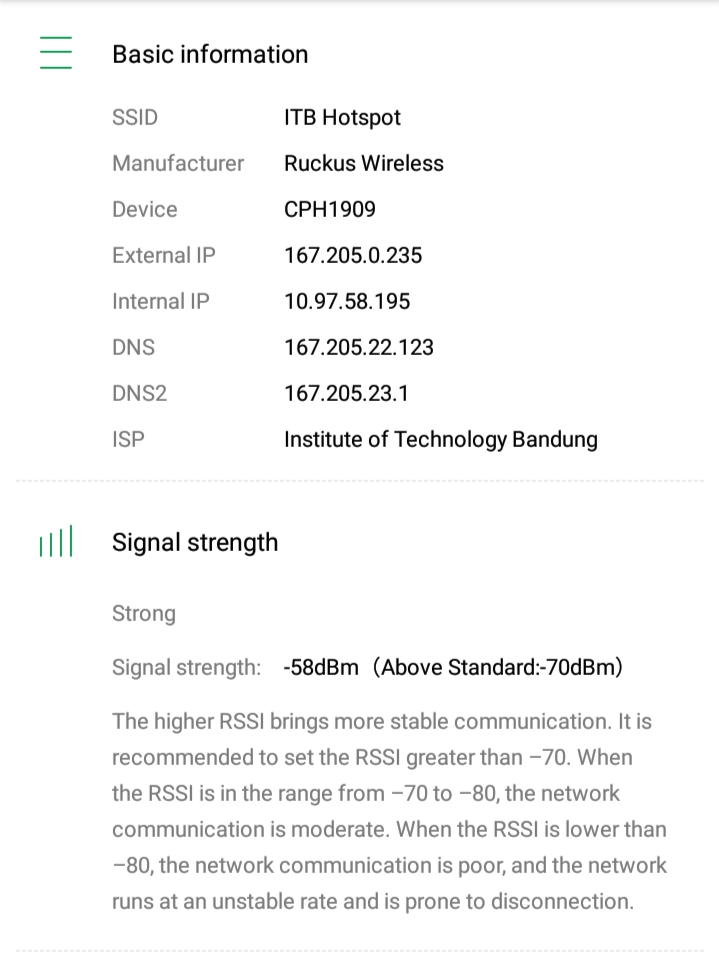Image resolution: width=719 pixels, height=953 pixels.
Task: Click the Strong signal status text
Action: pyautogui.click(x=144, y=613)
